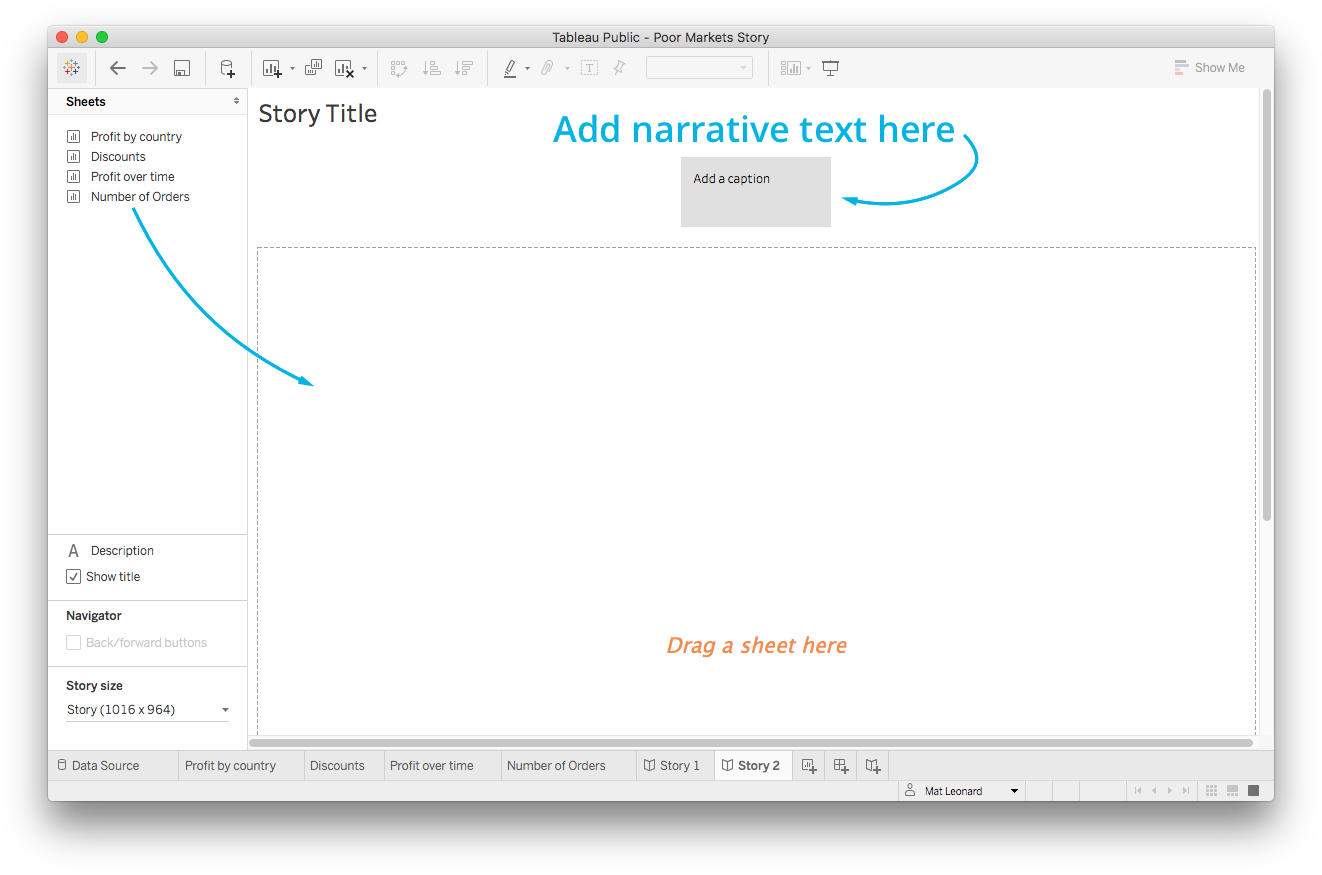
Task: Click the Tableau logo start page icon
Action: (72, 68)
